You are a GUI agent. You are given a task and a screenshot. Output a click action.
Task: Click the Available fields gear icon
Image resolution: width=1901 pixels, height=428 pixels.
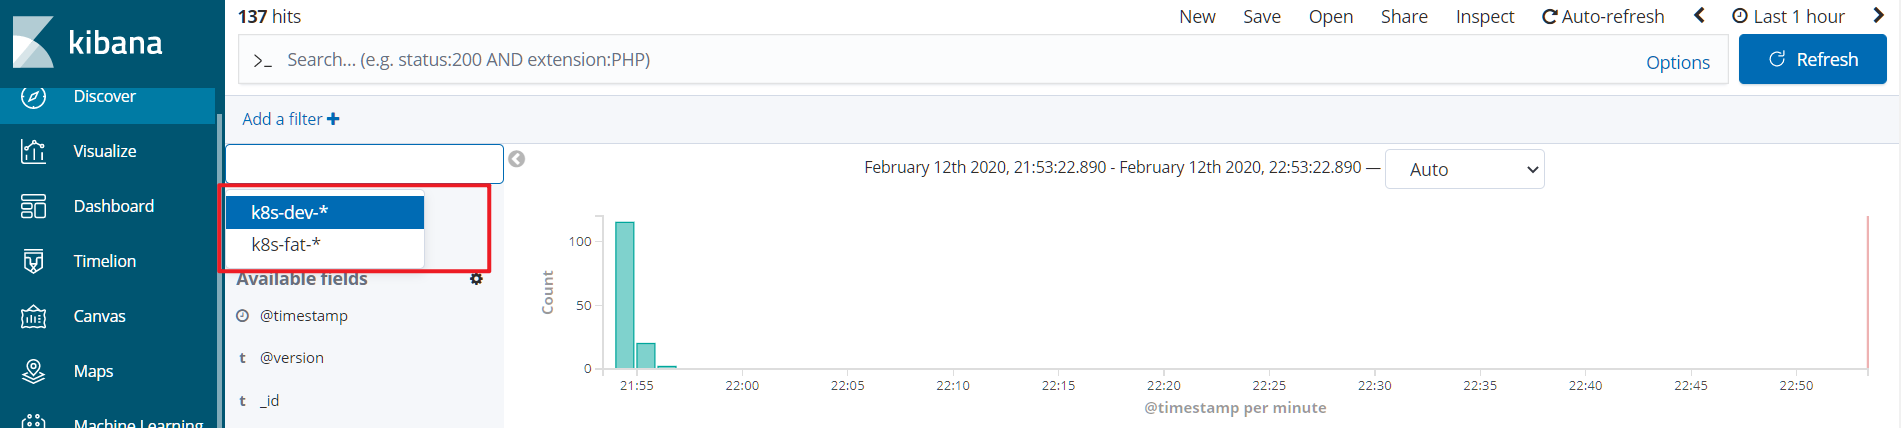pyautogui.click(x=476, y=279)
